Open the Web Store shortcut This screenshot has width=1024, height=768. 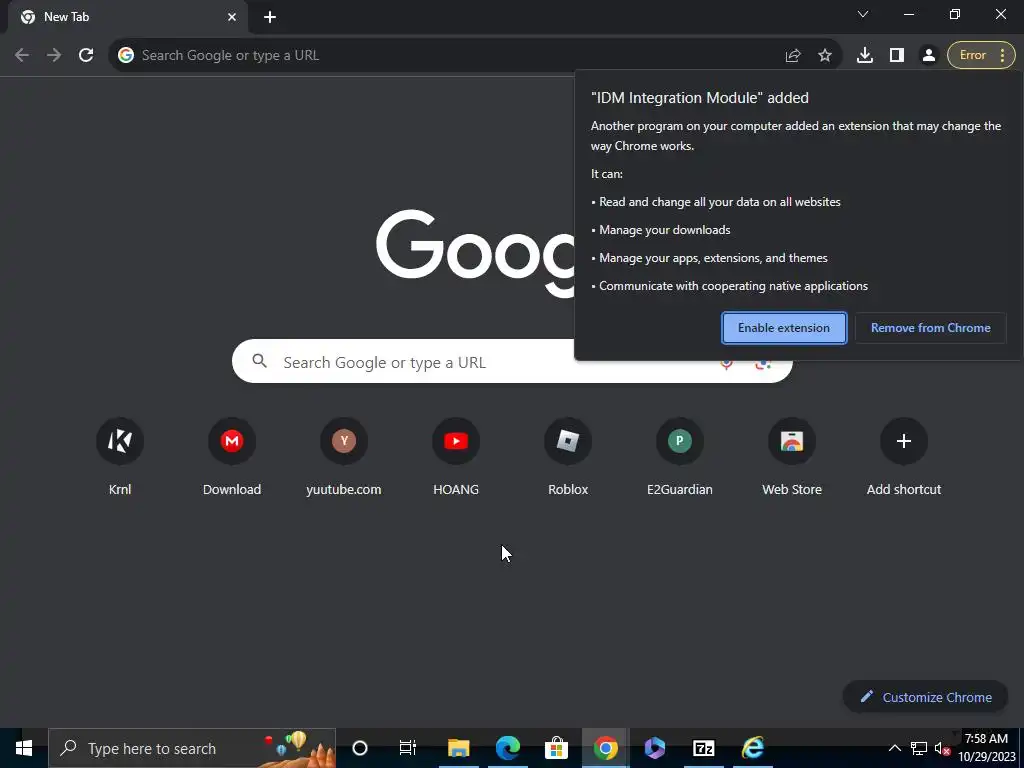click(792, 457)
